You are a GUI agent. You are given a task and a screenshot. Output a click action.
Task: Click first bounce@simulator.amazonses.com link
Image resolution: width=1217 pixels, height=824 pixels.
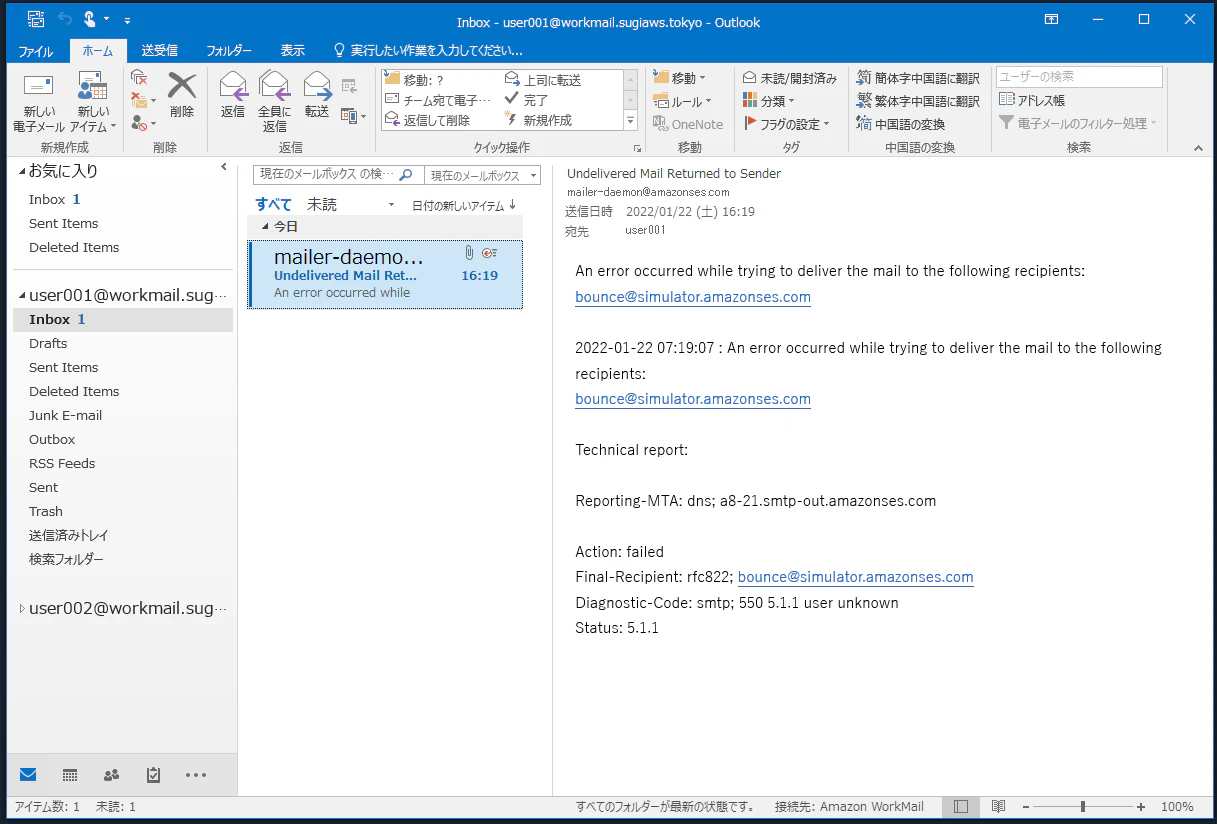tap(693, 297)
